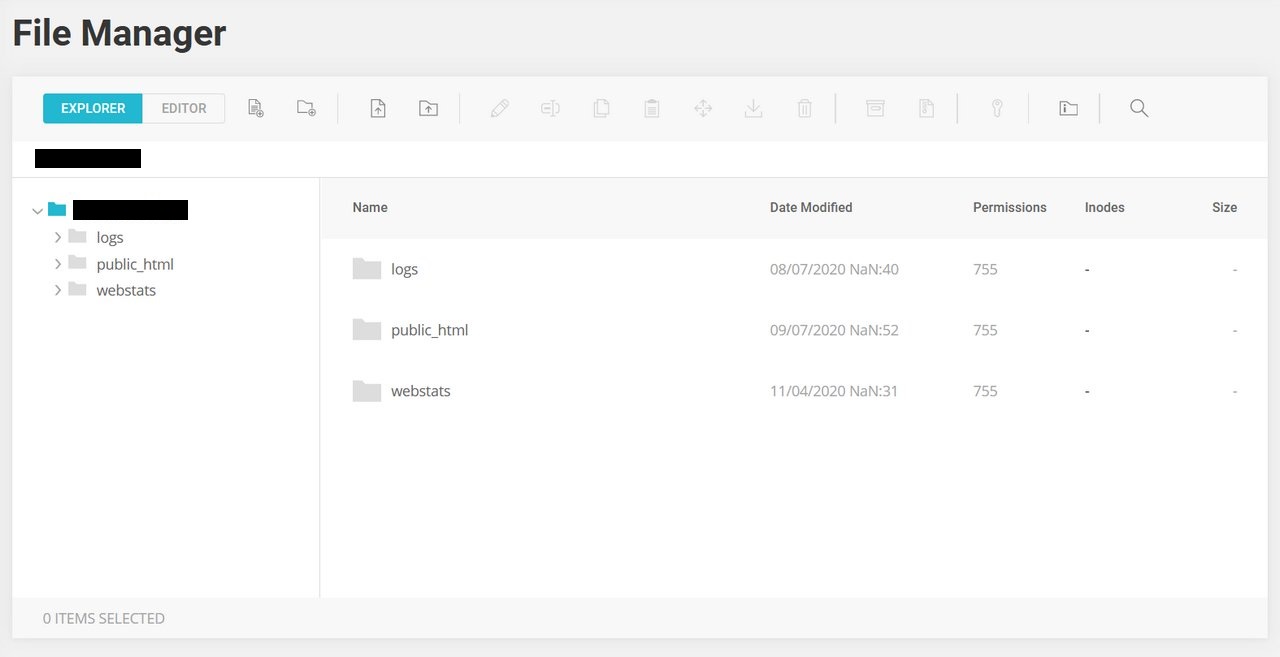
Task: Click the Folder Upload icon
Action: tap(428, 108)
